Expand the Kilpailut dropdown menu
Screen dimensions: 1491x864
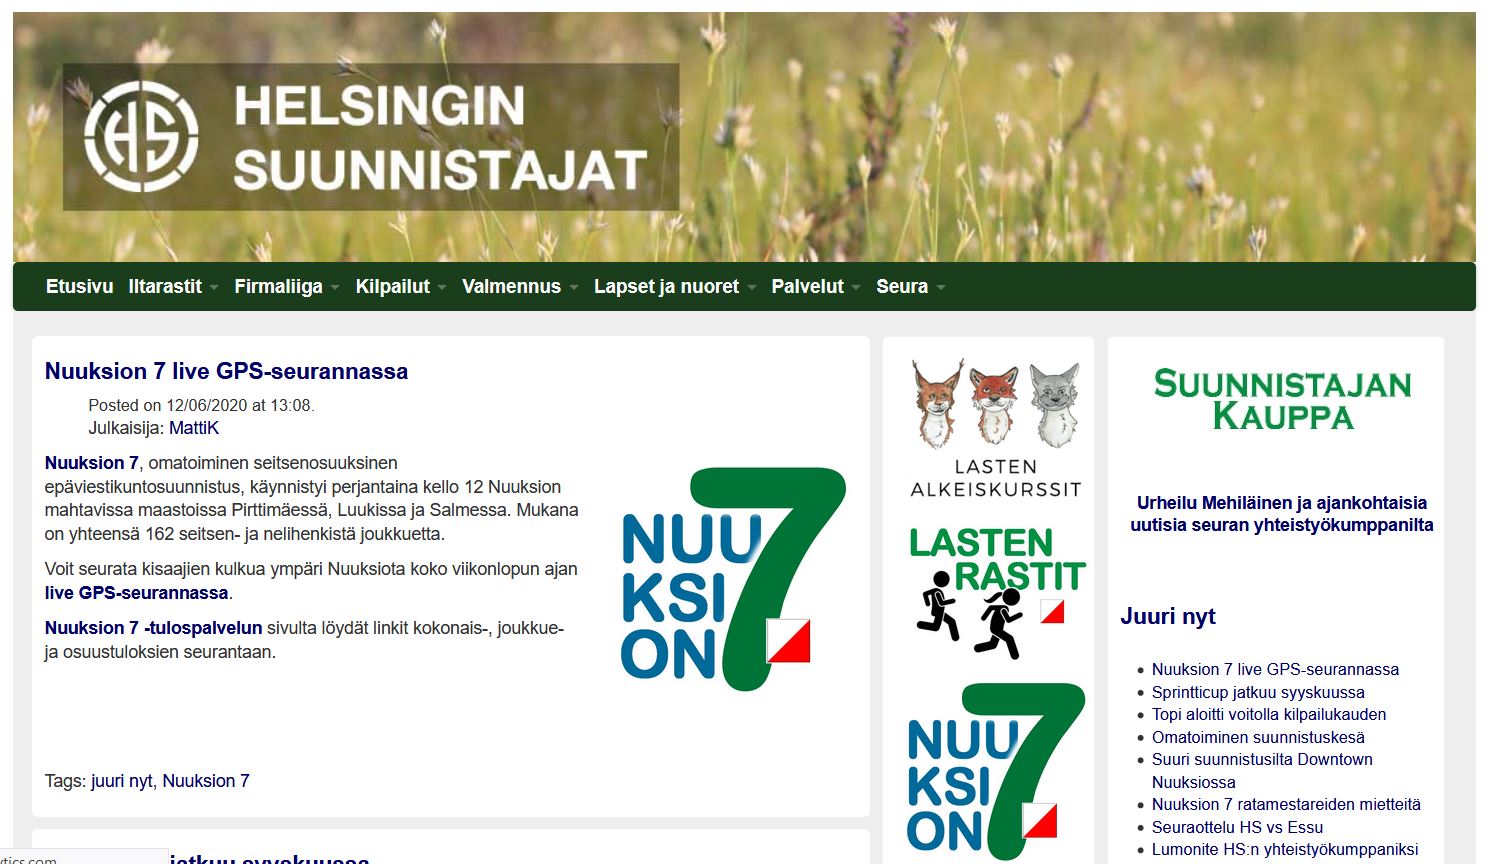[x=396, y=286]
